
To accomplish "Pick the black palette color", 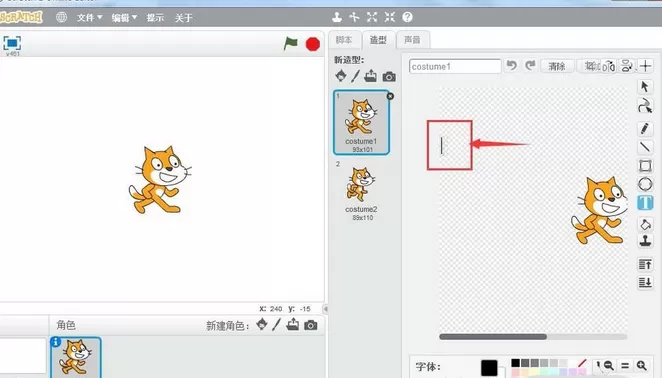I will coord(515,363).
